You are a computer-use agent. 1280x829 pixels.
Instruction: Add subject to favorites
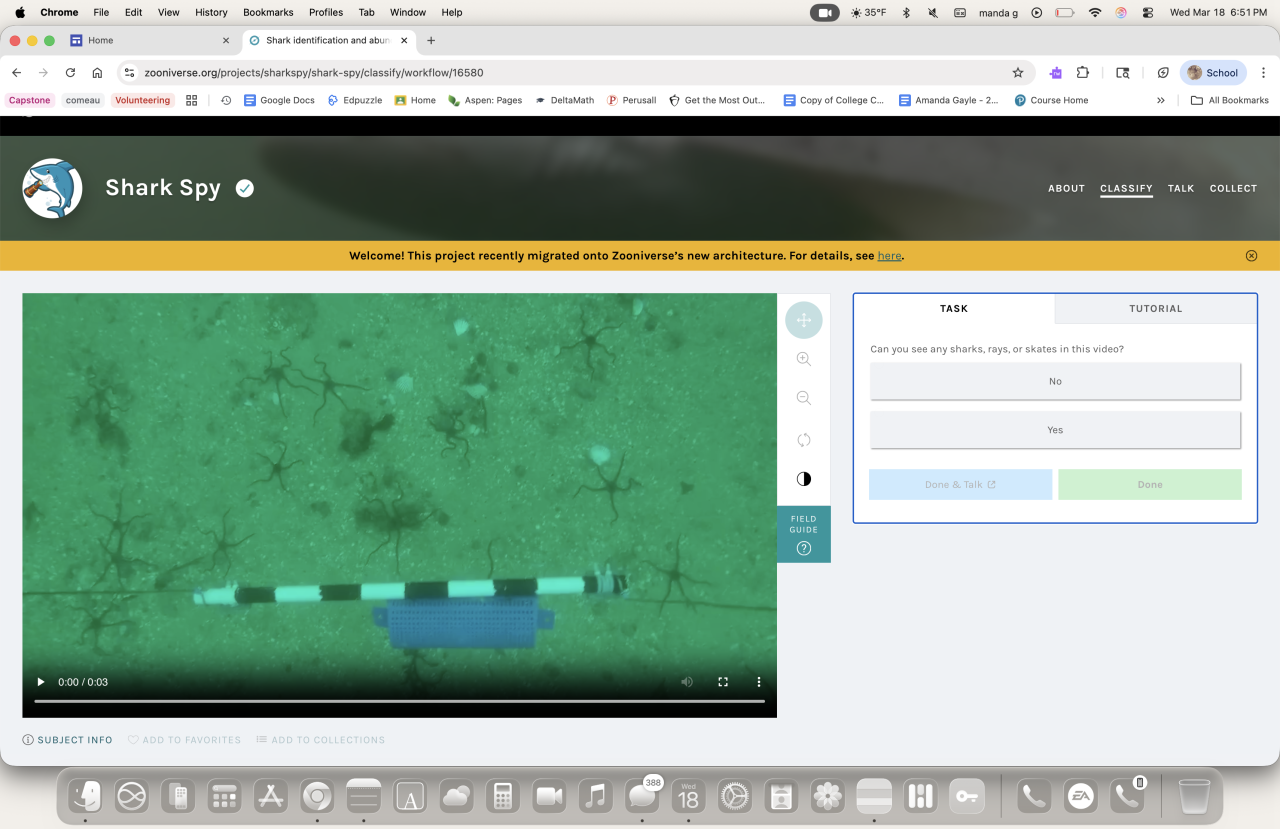[x=184, y=740]
